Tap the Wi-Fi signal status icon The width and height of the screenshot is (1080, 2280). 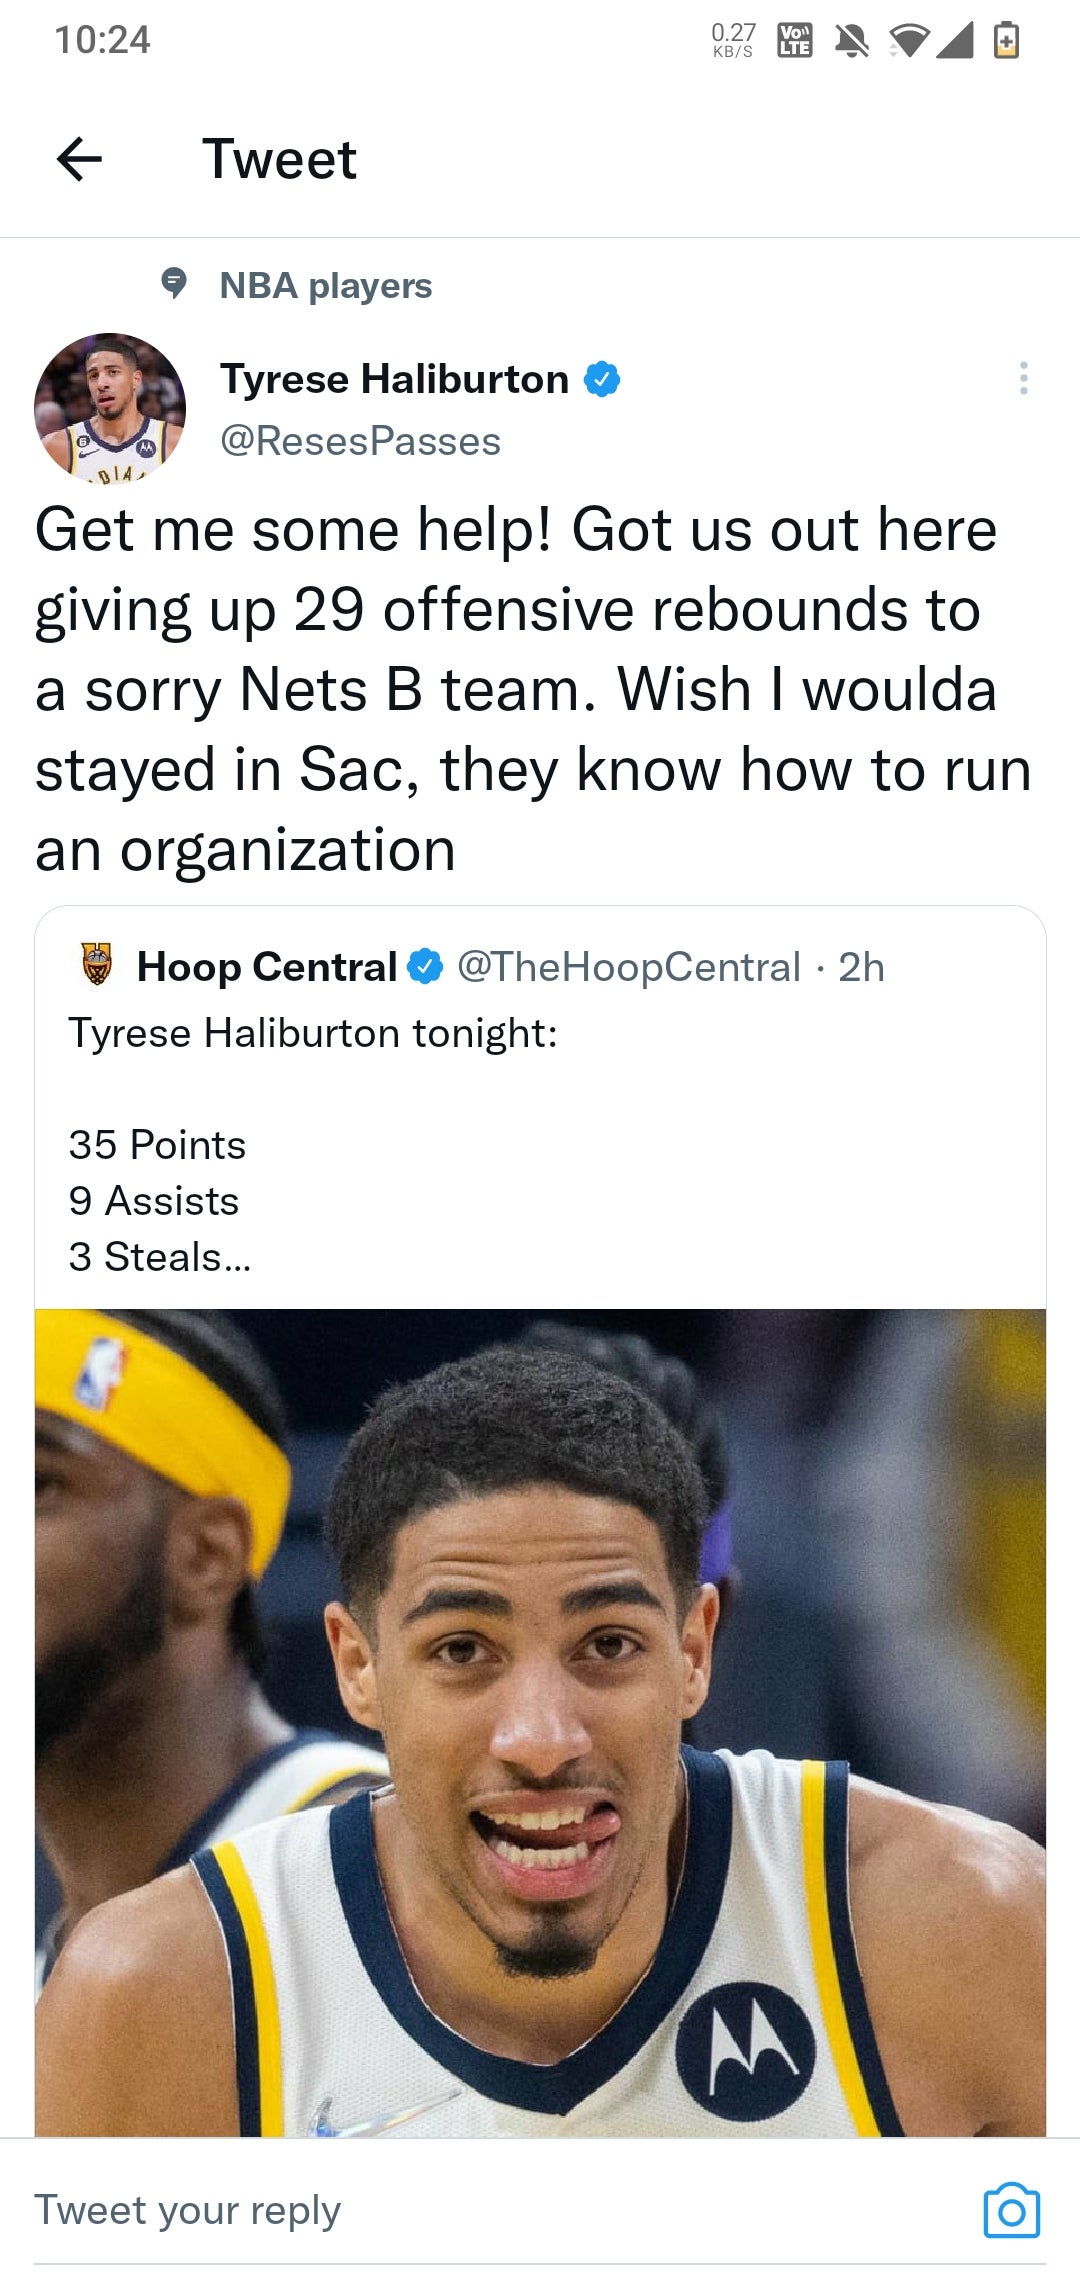(x=908, y=41)
